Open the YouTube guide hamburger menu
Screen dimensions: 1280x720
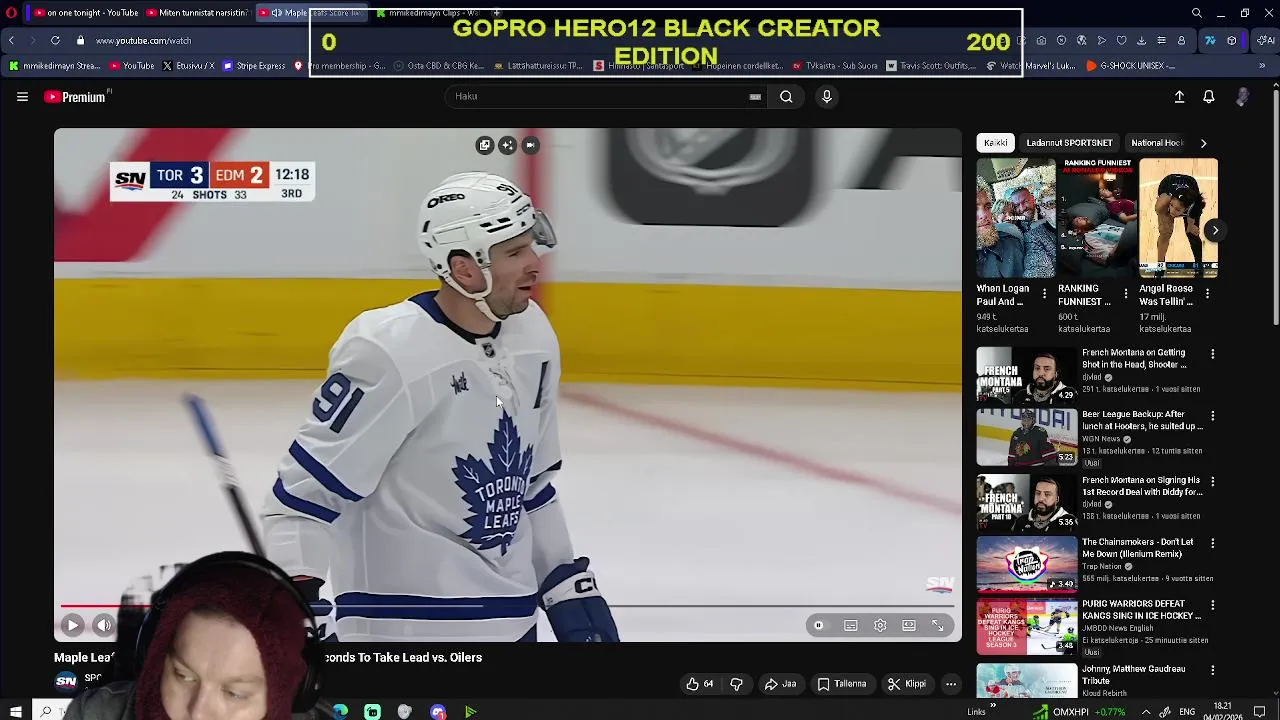pos(22,97)
